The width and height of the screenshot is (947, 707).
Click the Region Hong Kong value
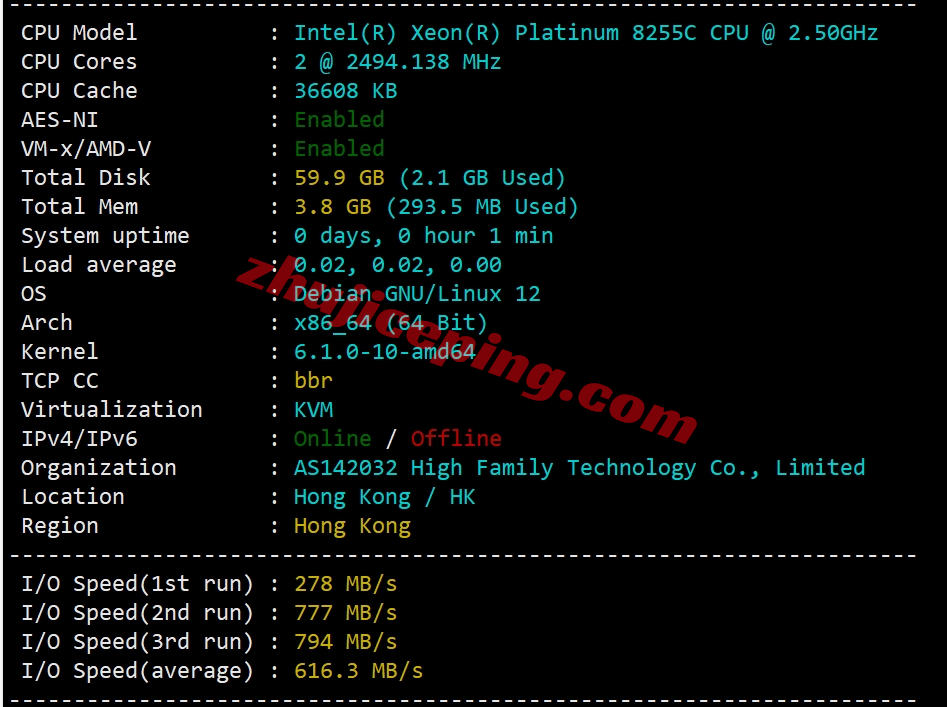352,526
